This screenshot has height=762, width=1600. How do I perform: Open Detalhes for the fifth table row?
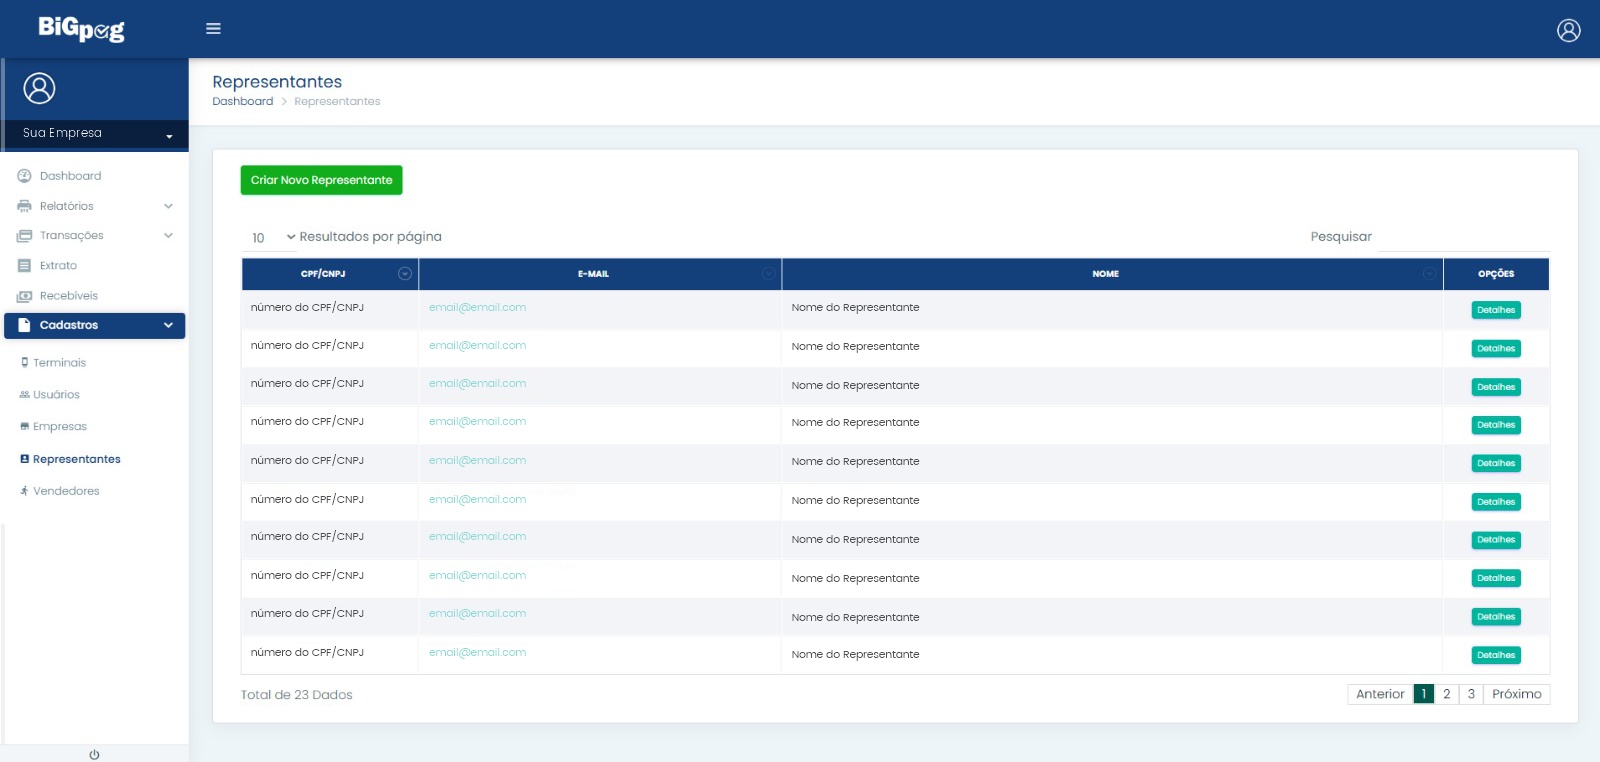1496,463
